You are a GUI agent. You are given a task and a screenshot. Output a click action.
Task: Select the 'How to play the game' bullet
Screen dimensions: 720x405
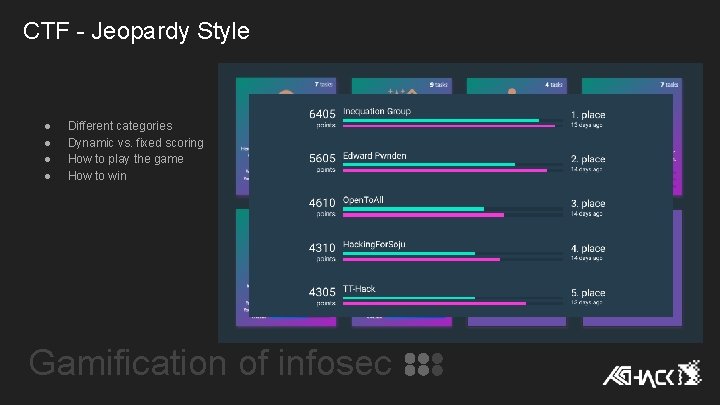tap(125, 159)
